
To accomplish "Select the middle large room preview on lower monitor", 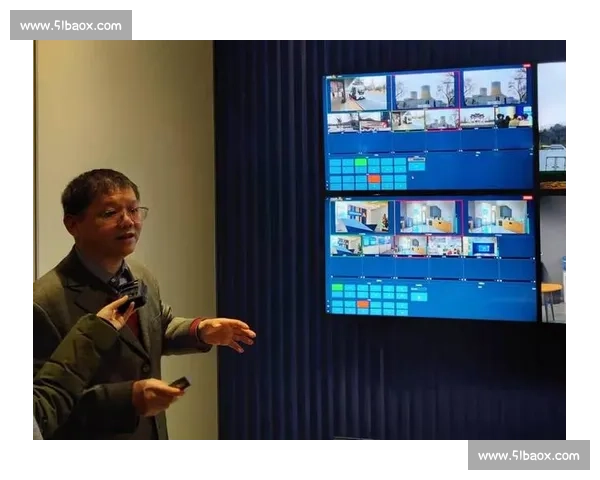I will coord(428,216).
